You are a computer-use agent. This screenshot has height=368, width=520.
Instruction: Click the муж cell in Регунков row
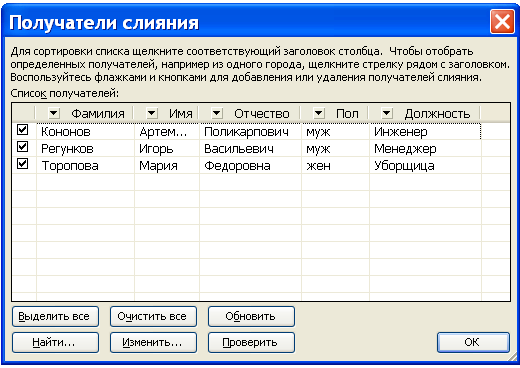click(x=335, y=148)
